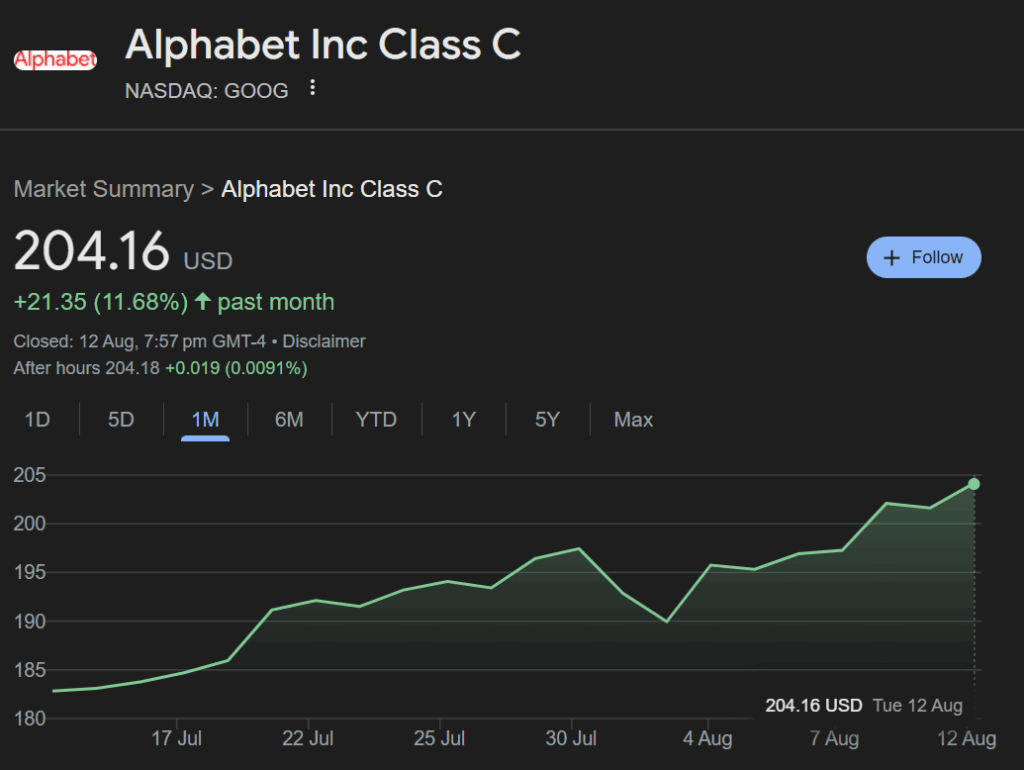Switch to the 5Y chart view

click(547, 419)
